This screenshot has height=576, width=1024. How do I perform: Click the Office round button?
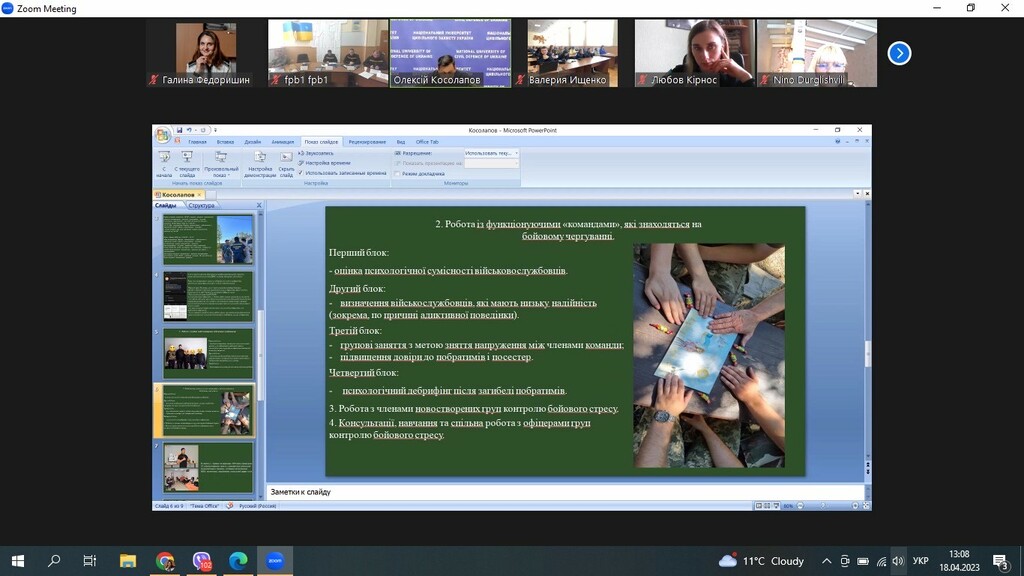coord(162,134)
